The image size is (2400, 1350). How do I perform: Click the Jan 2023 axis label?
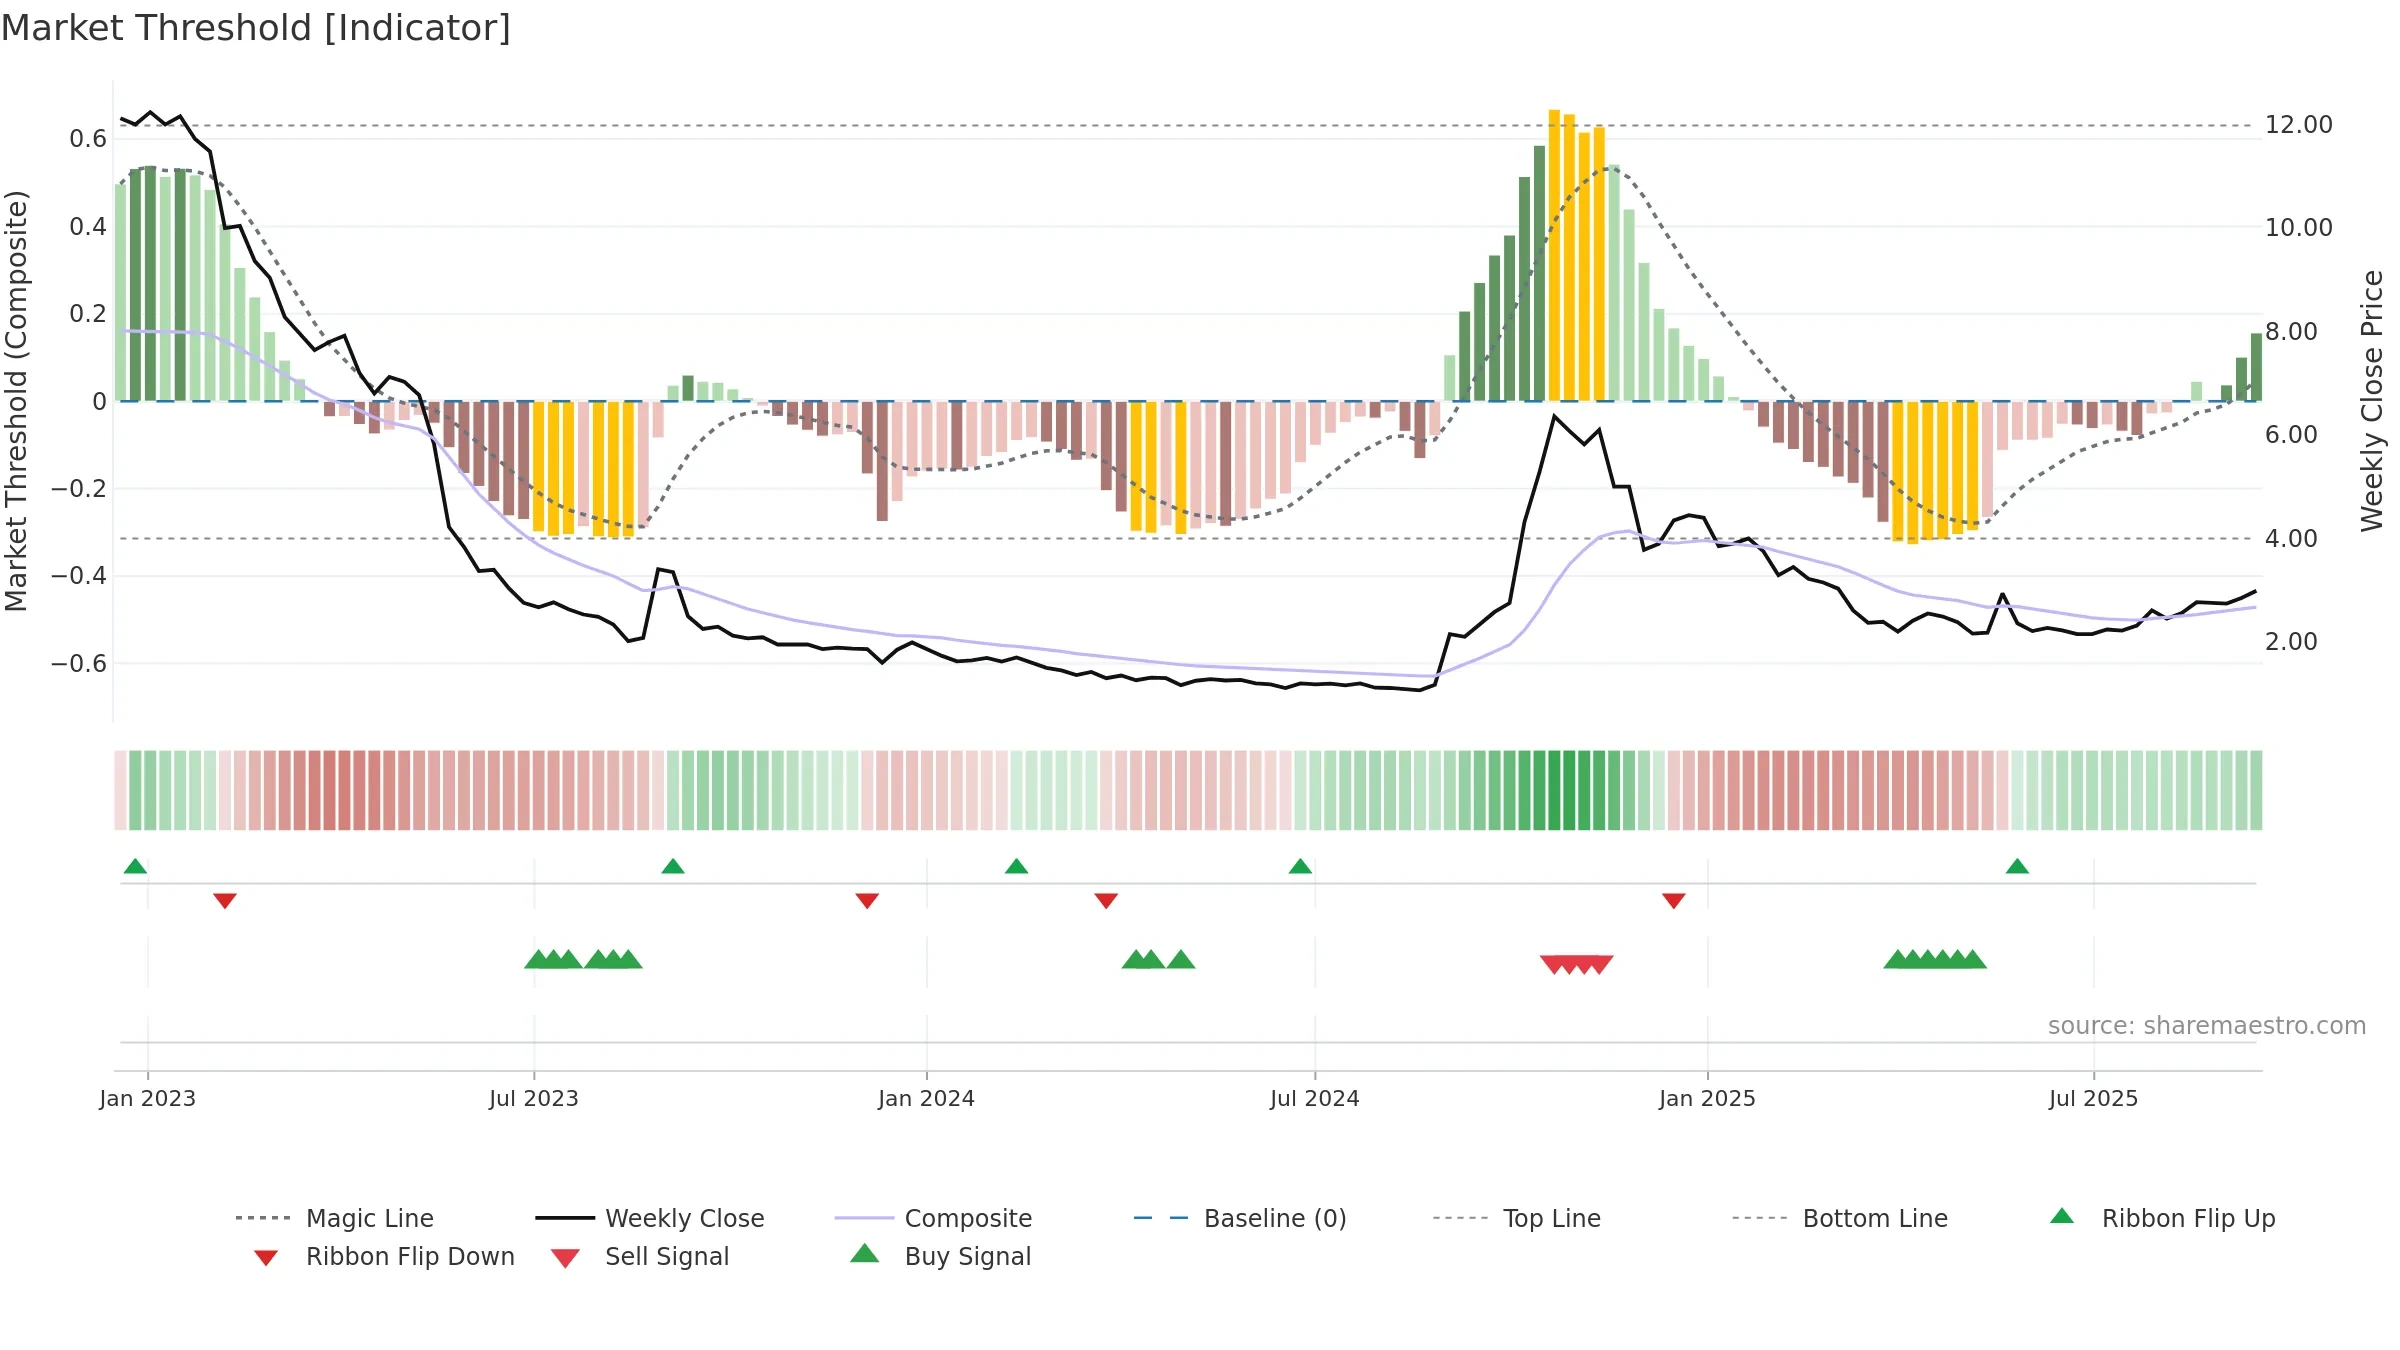pyautogui.click(x=148, y=1098)
